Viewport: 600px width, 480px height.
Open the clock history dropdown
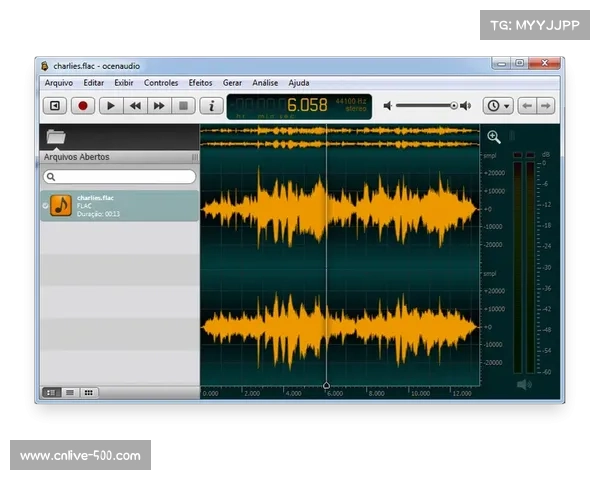tap(497, 105)
